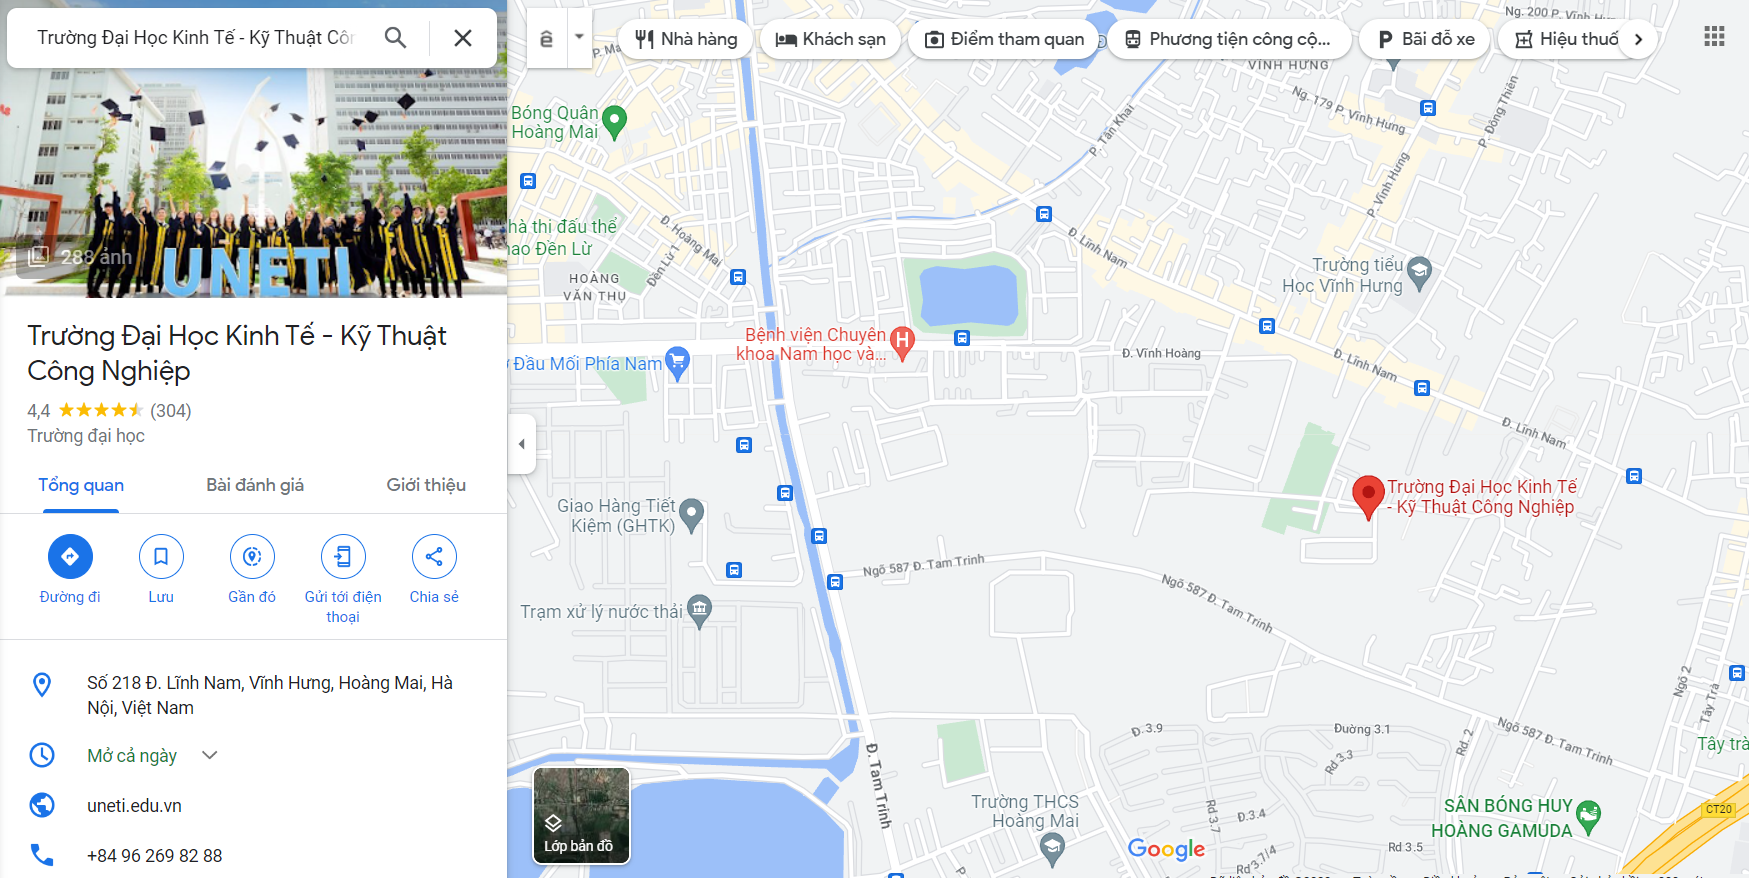Expand the Mở cả ngày hours dropdown
Image resolution: width=1749 pixels, height=878 pixels.
(210, 755)
